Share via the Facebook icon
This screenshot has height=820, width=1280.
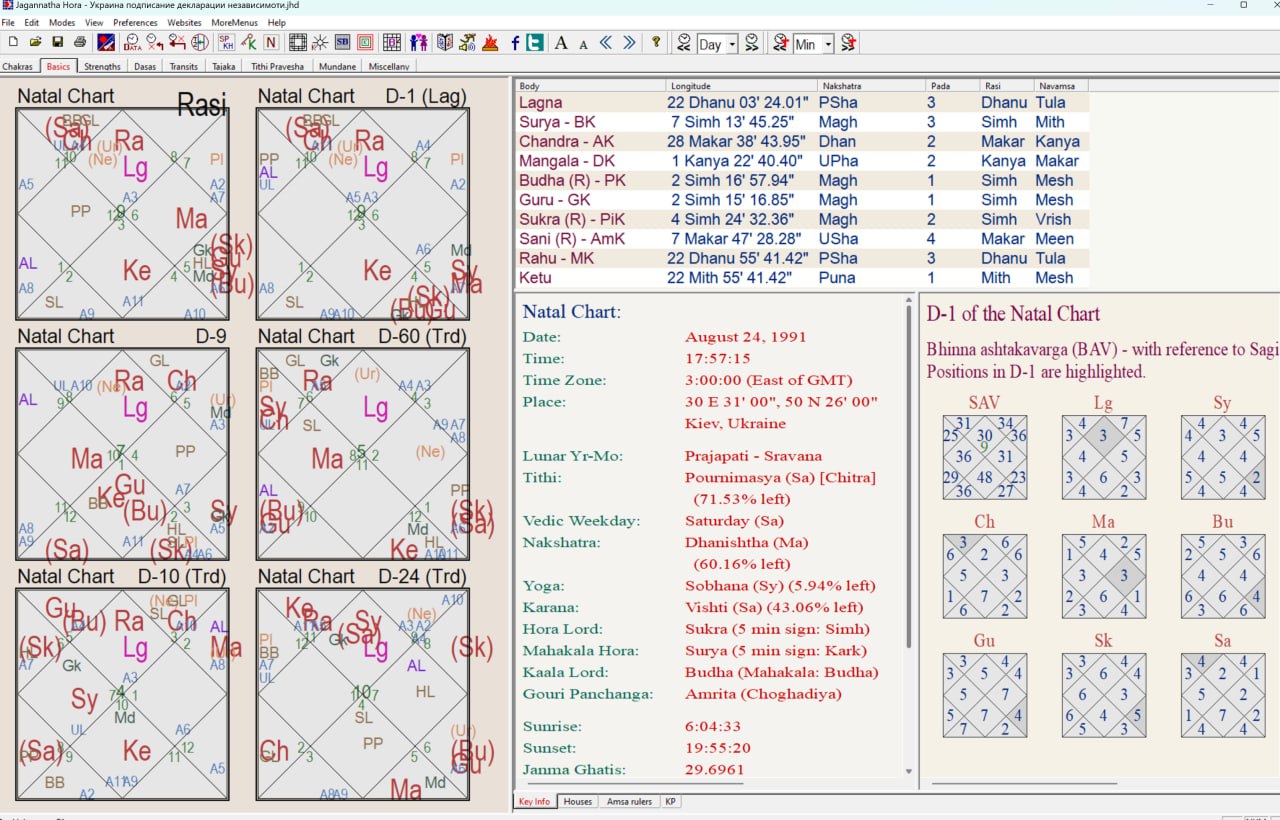pos(515,43)
